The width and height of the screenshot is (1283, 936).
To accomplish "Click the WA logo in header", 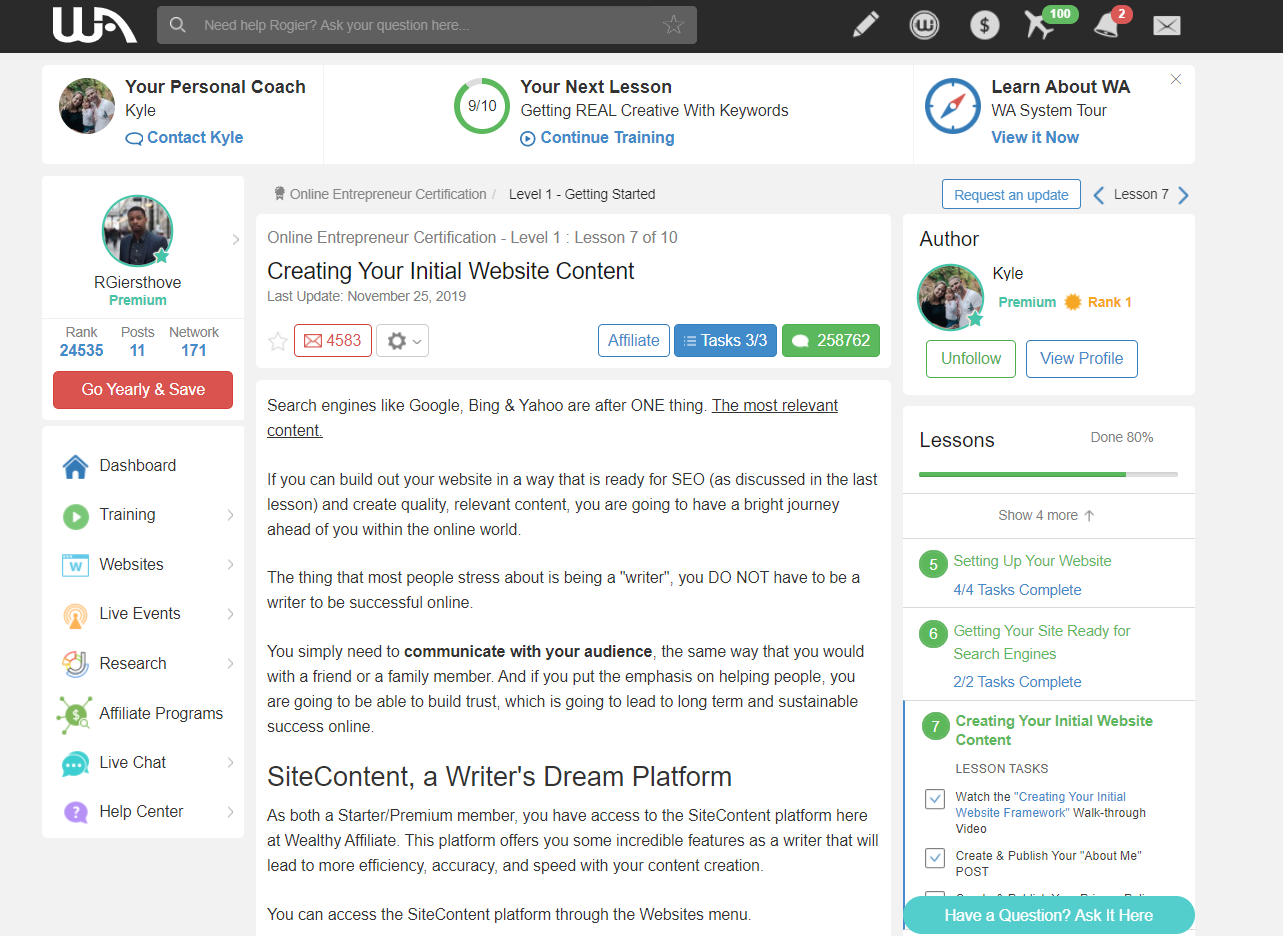I will click(x=95, y=25).
